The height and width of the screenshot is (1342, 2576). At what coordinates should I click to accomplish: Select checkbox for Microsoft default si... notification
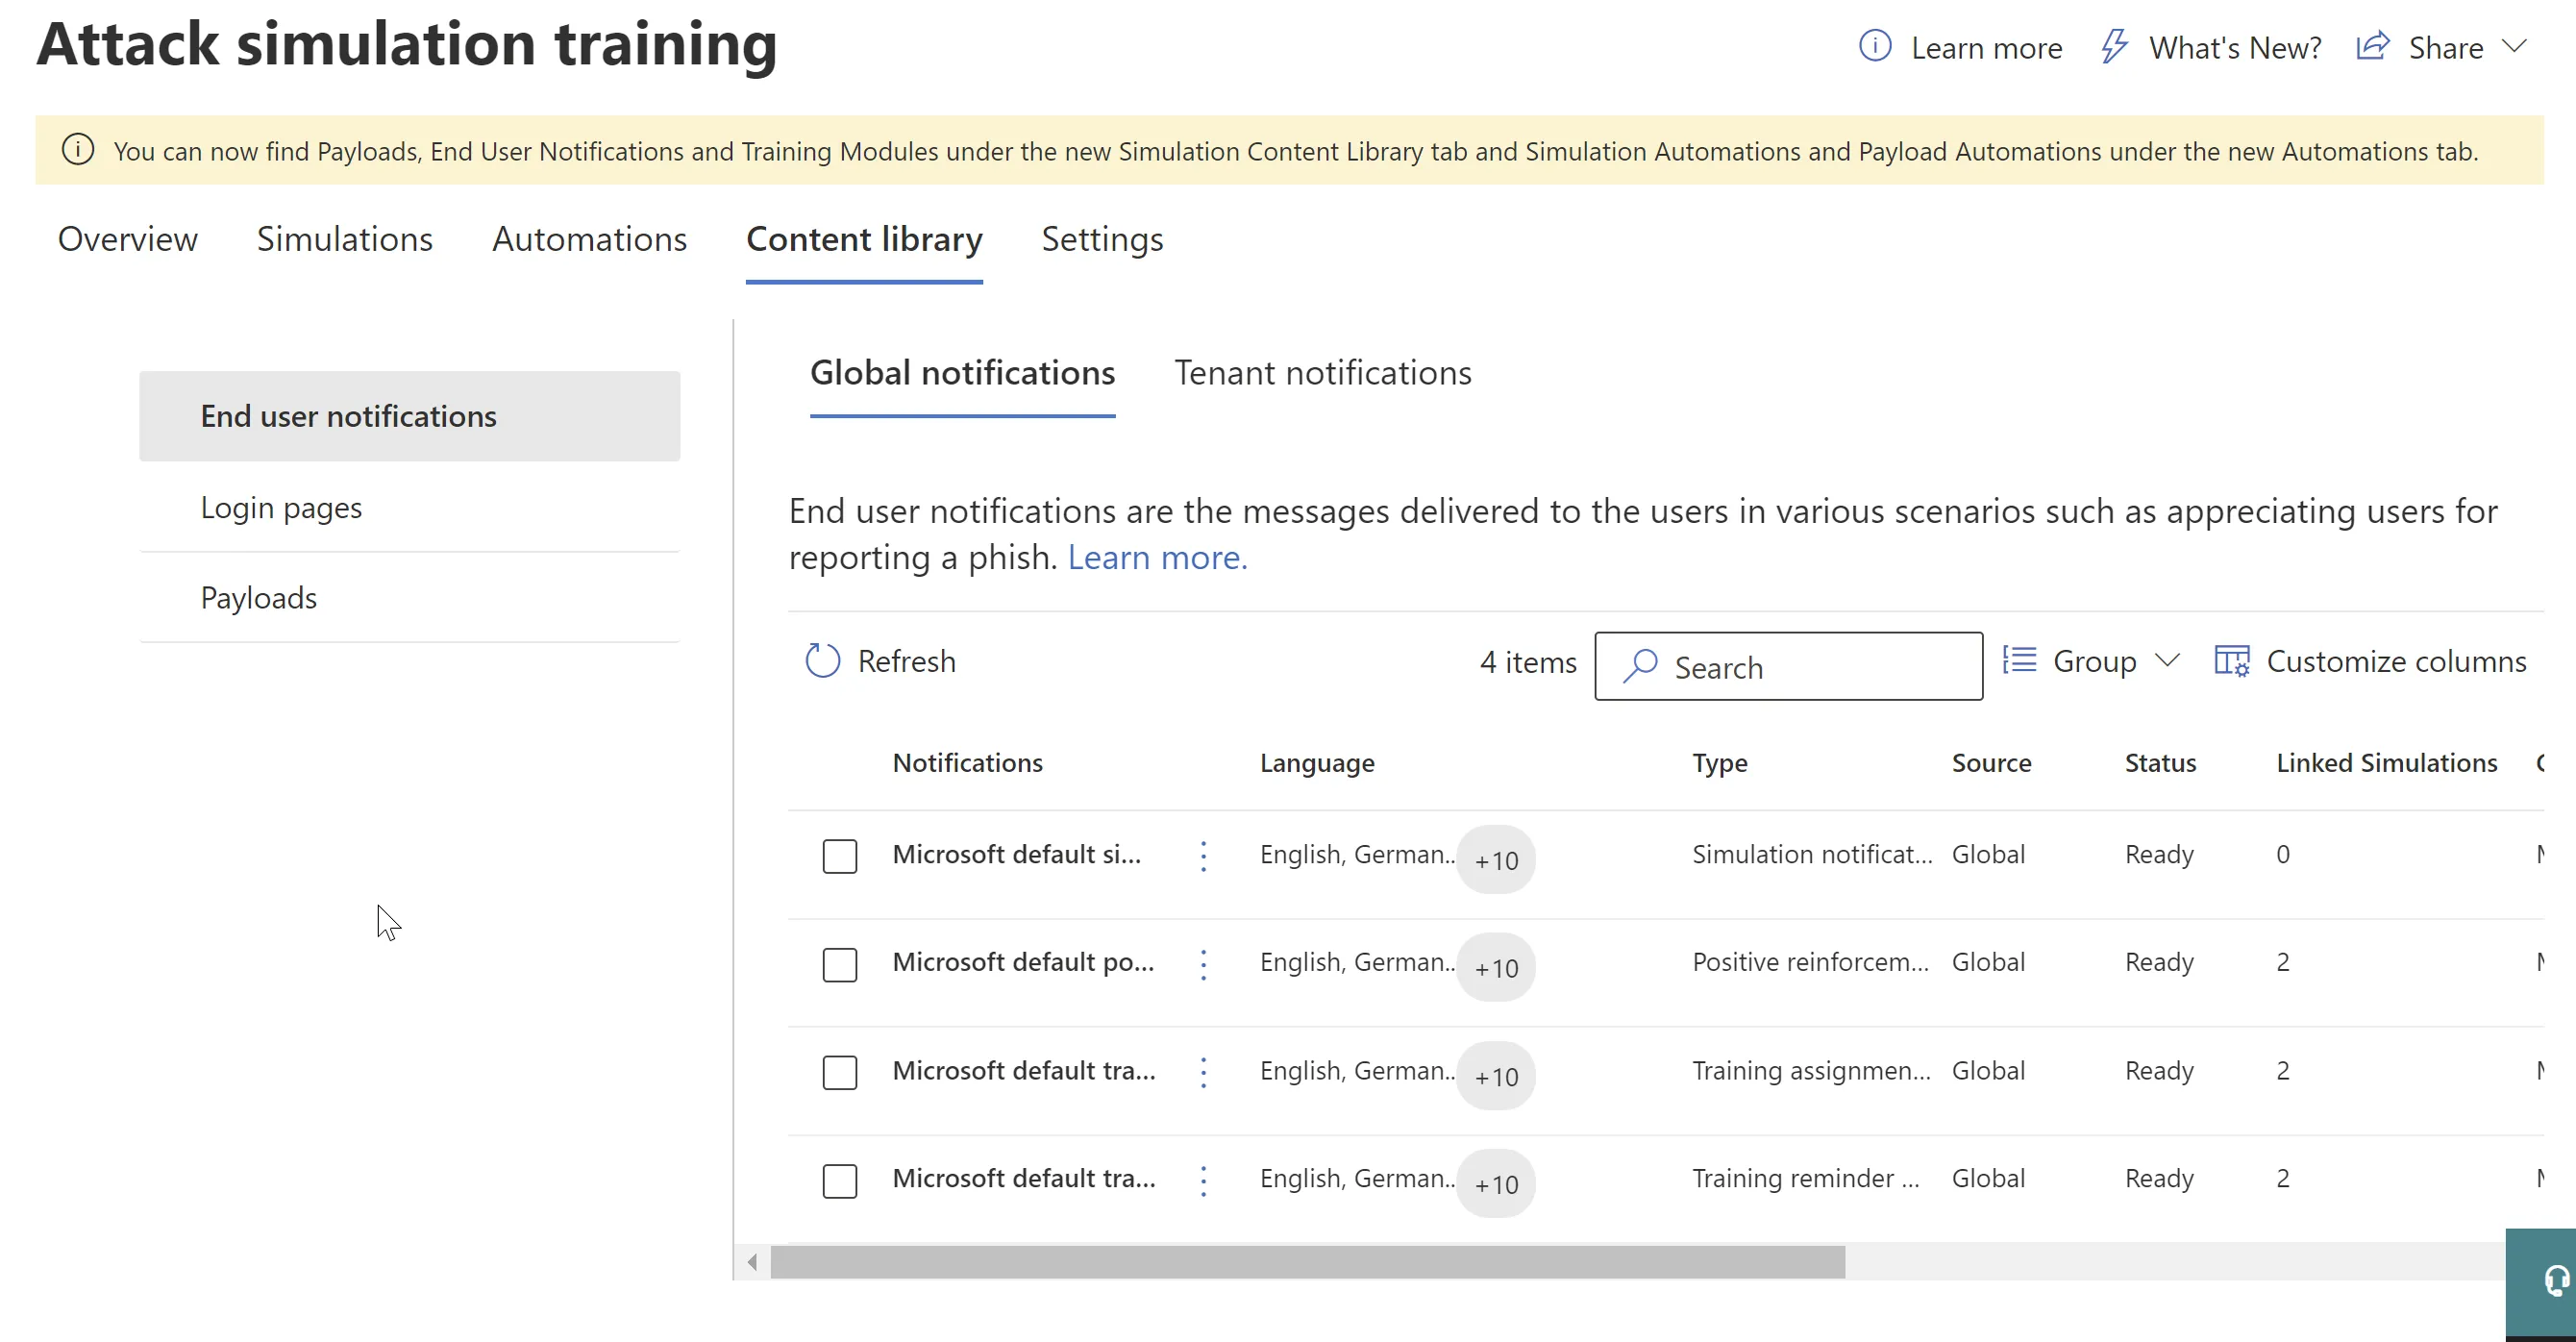point(840,856)
